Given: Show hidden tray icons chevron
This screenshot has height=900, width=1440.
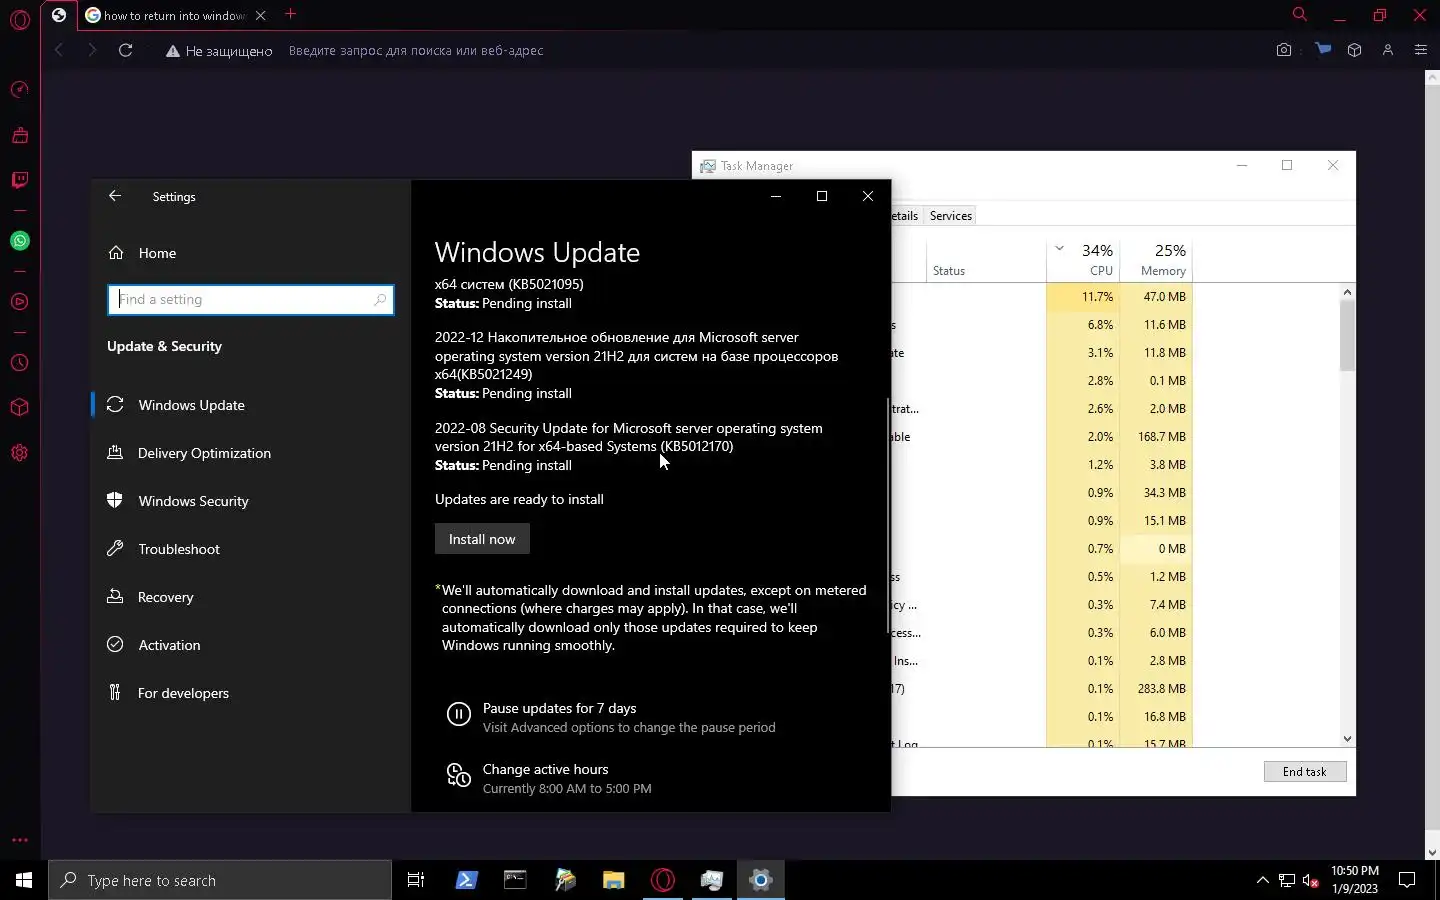Looking at the screenshot, I should [1262, 880].
